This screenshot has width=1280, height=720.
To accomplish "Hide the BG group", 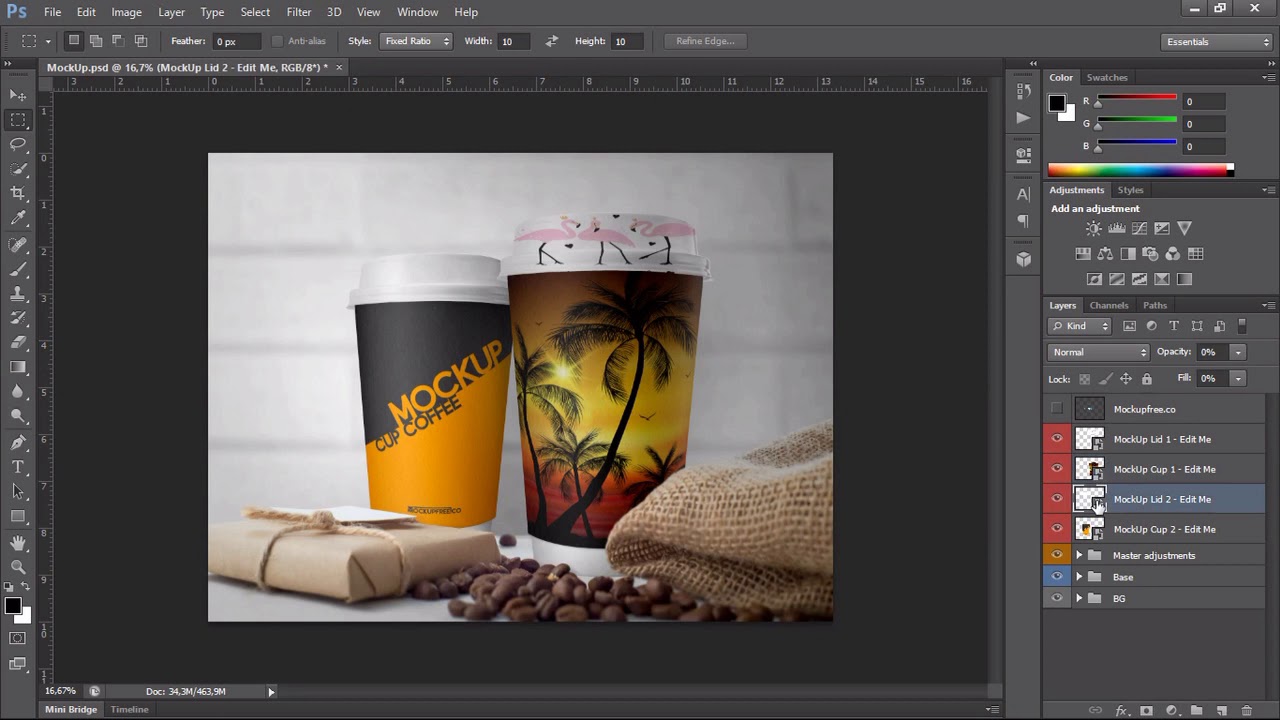I will (x=1057, y=598).
